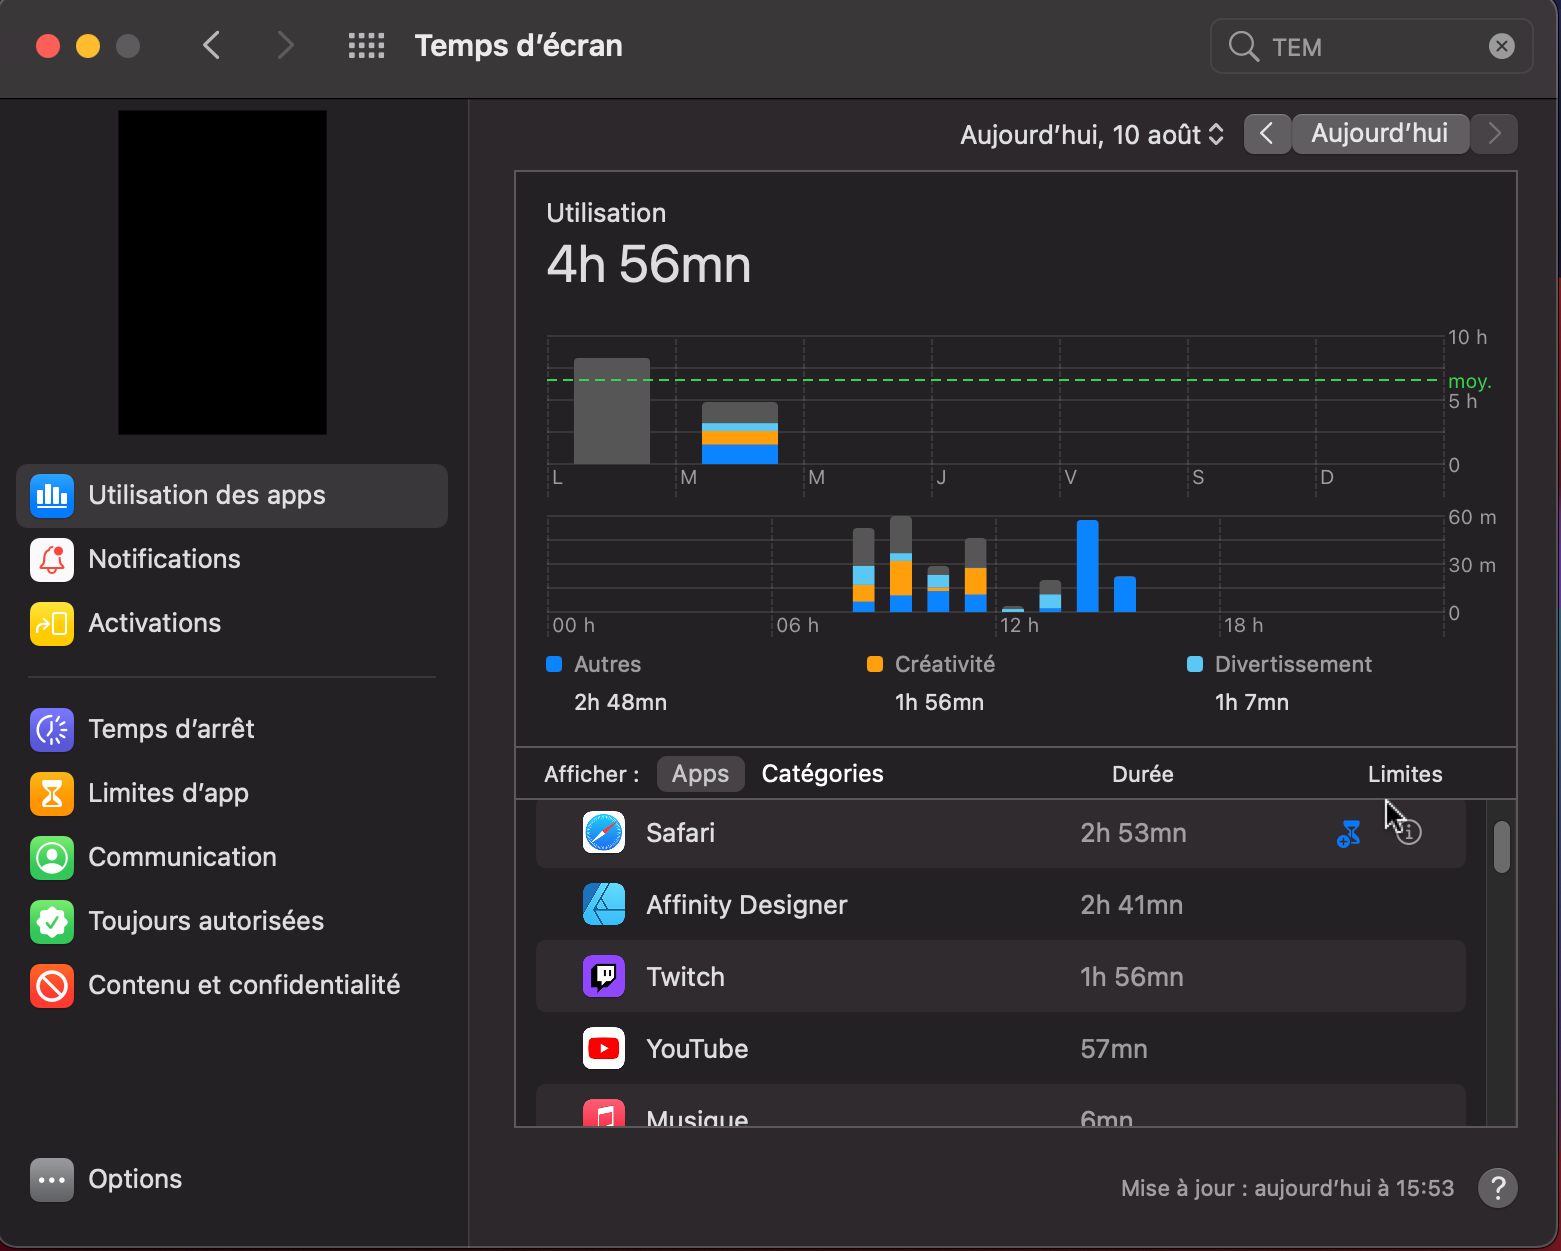Click the orange Limites d'app hourglass icon
Viewport: 1561px width, 1251px height.
(x=52, y=794)
